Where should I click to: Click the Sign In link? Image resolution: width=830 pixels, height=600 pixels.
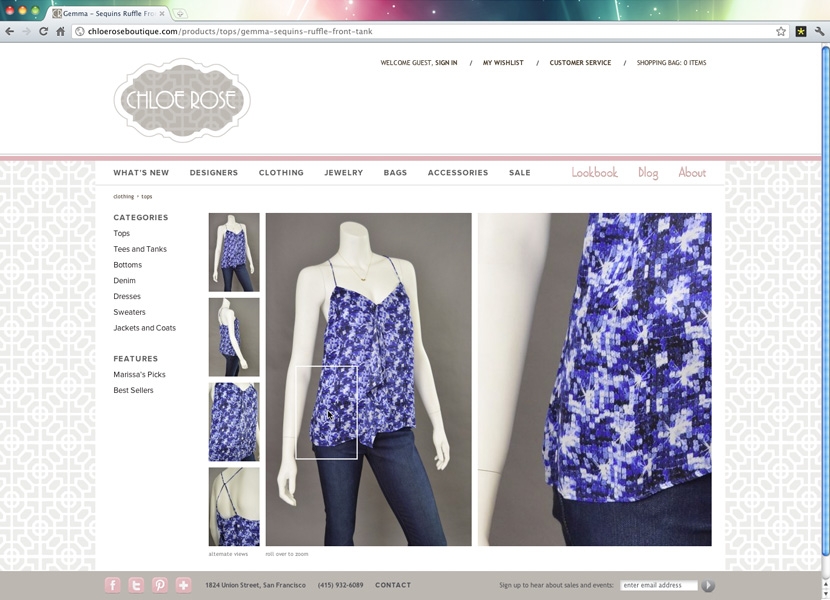pos(446,62)
